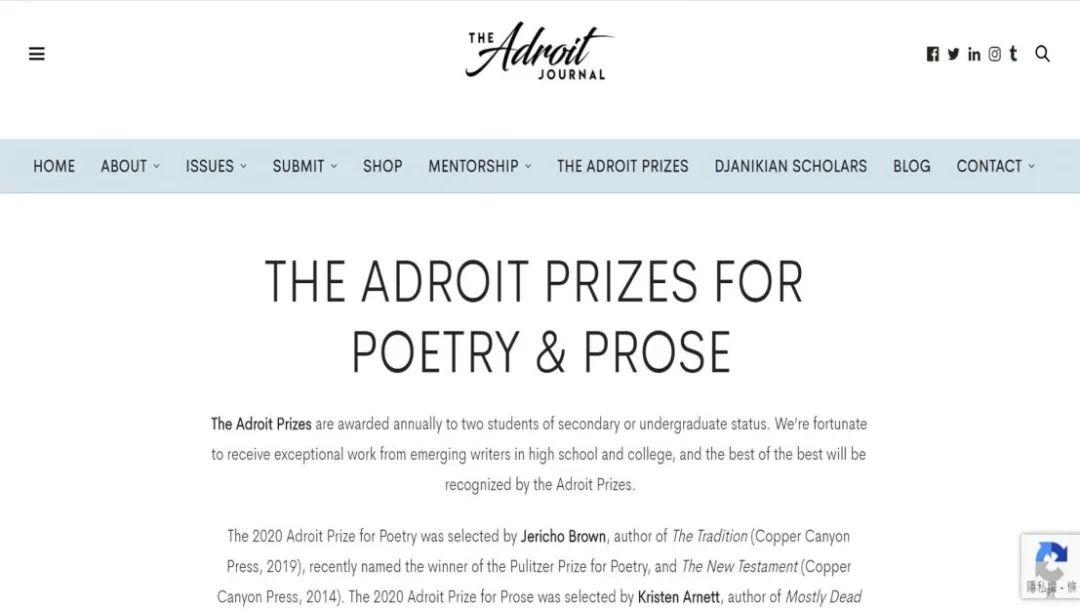Image resolution: width=1080 pixels, height=609 pixels.
Task: Open the hamburger menu icon
Action: tap(37, 54)
